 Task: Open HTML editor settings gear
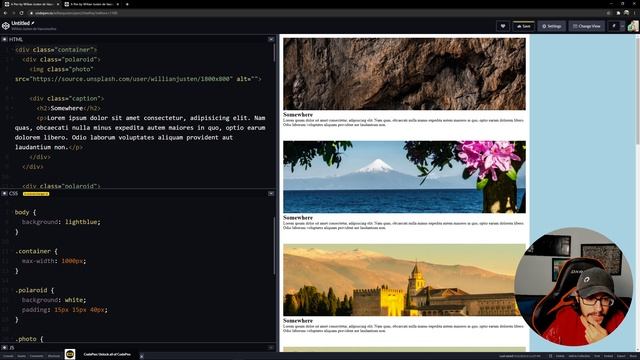4,39
